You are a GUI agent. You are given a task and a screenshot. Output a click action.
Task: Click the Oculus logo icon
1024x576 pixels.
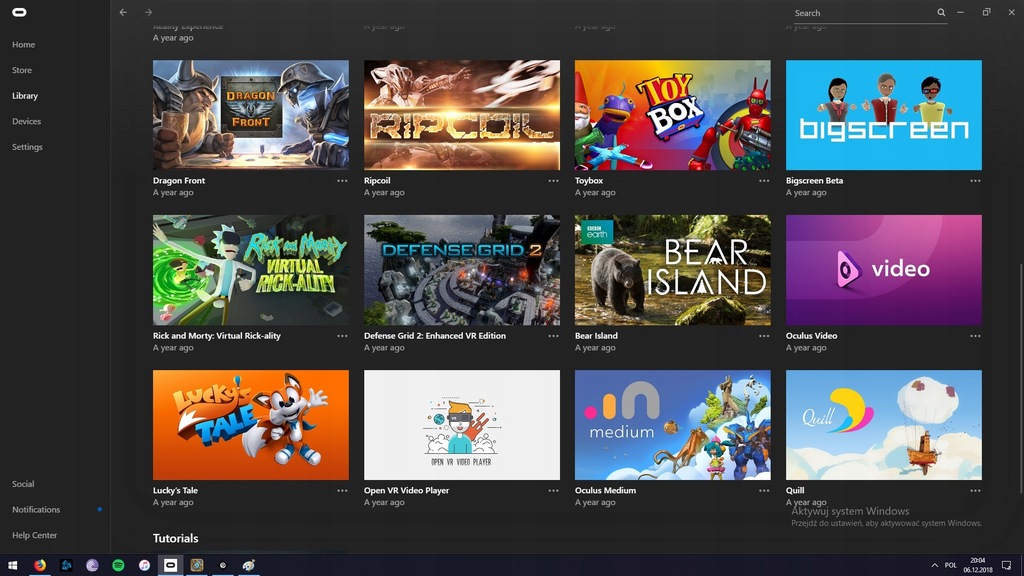[19, 12]
